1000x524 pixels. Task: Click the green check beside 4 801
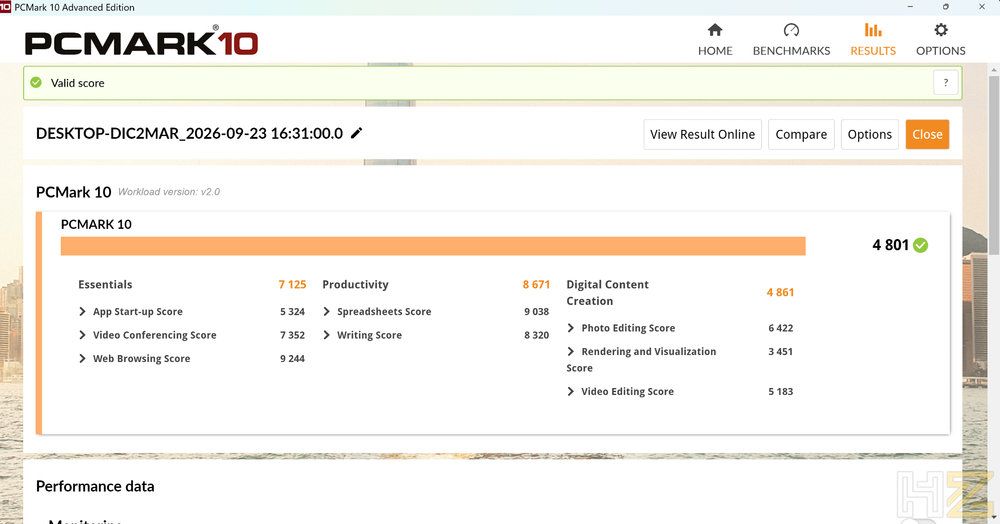pyautogui.click(x=920, y=245)
